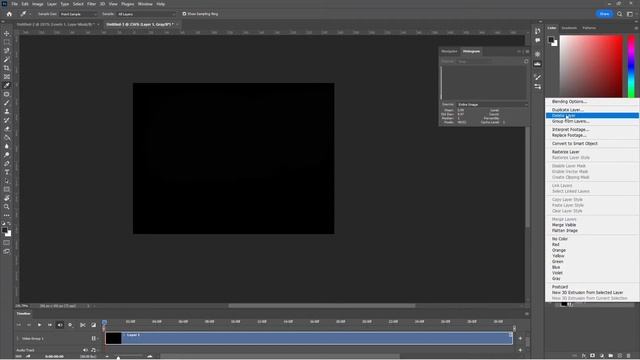Switch to the Navigator tab
This screenshot has width=640, height=360.
(449, 51)
